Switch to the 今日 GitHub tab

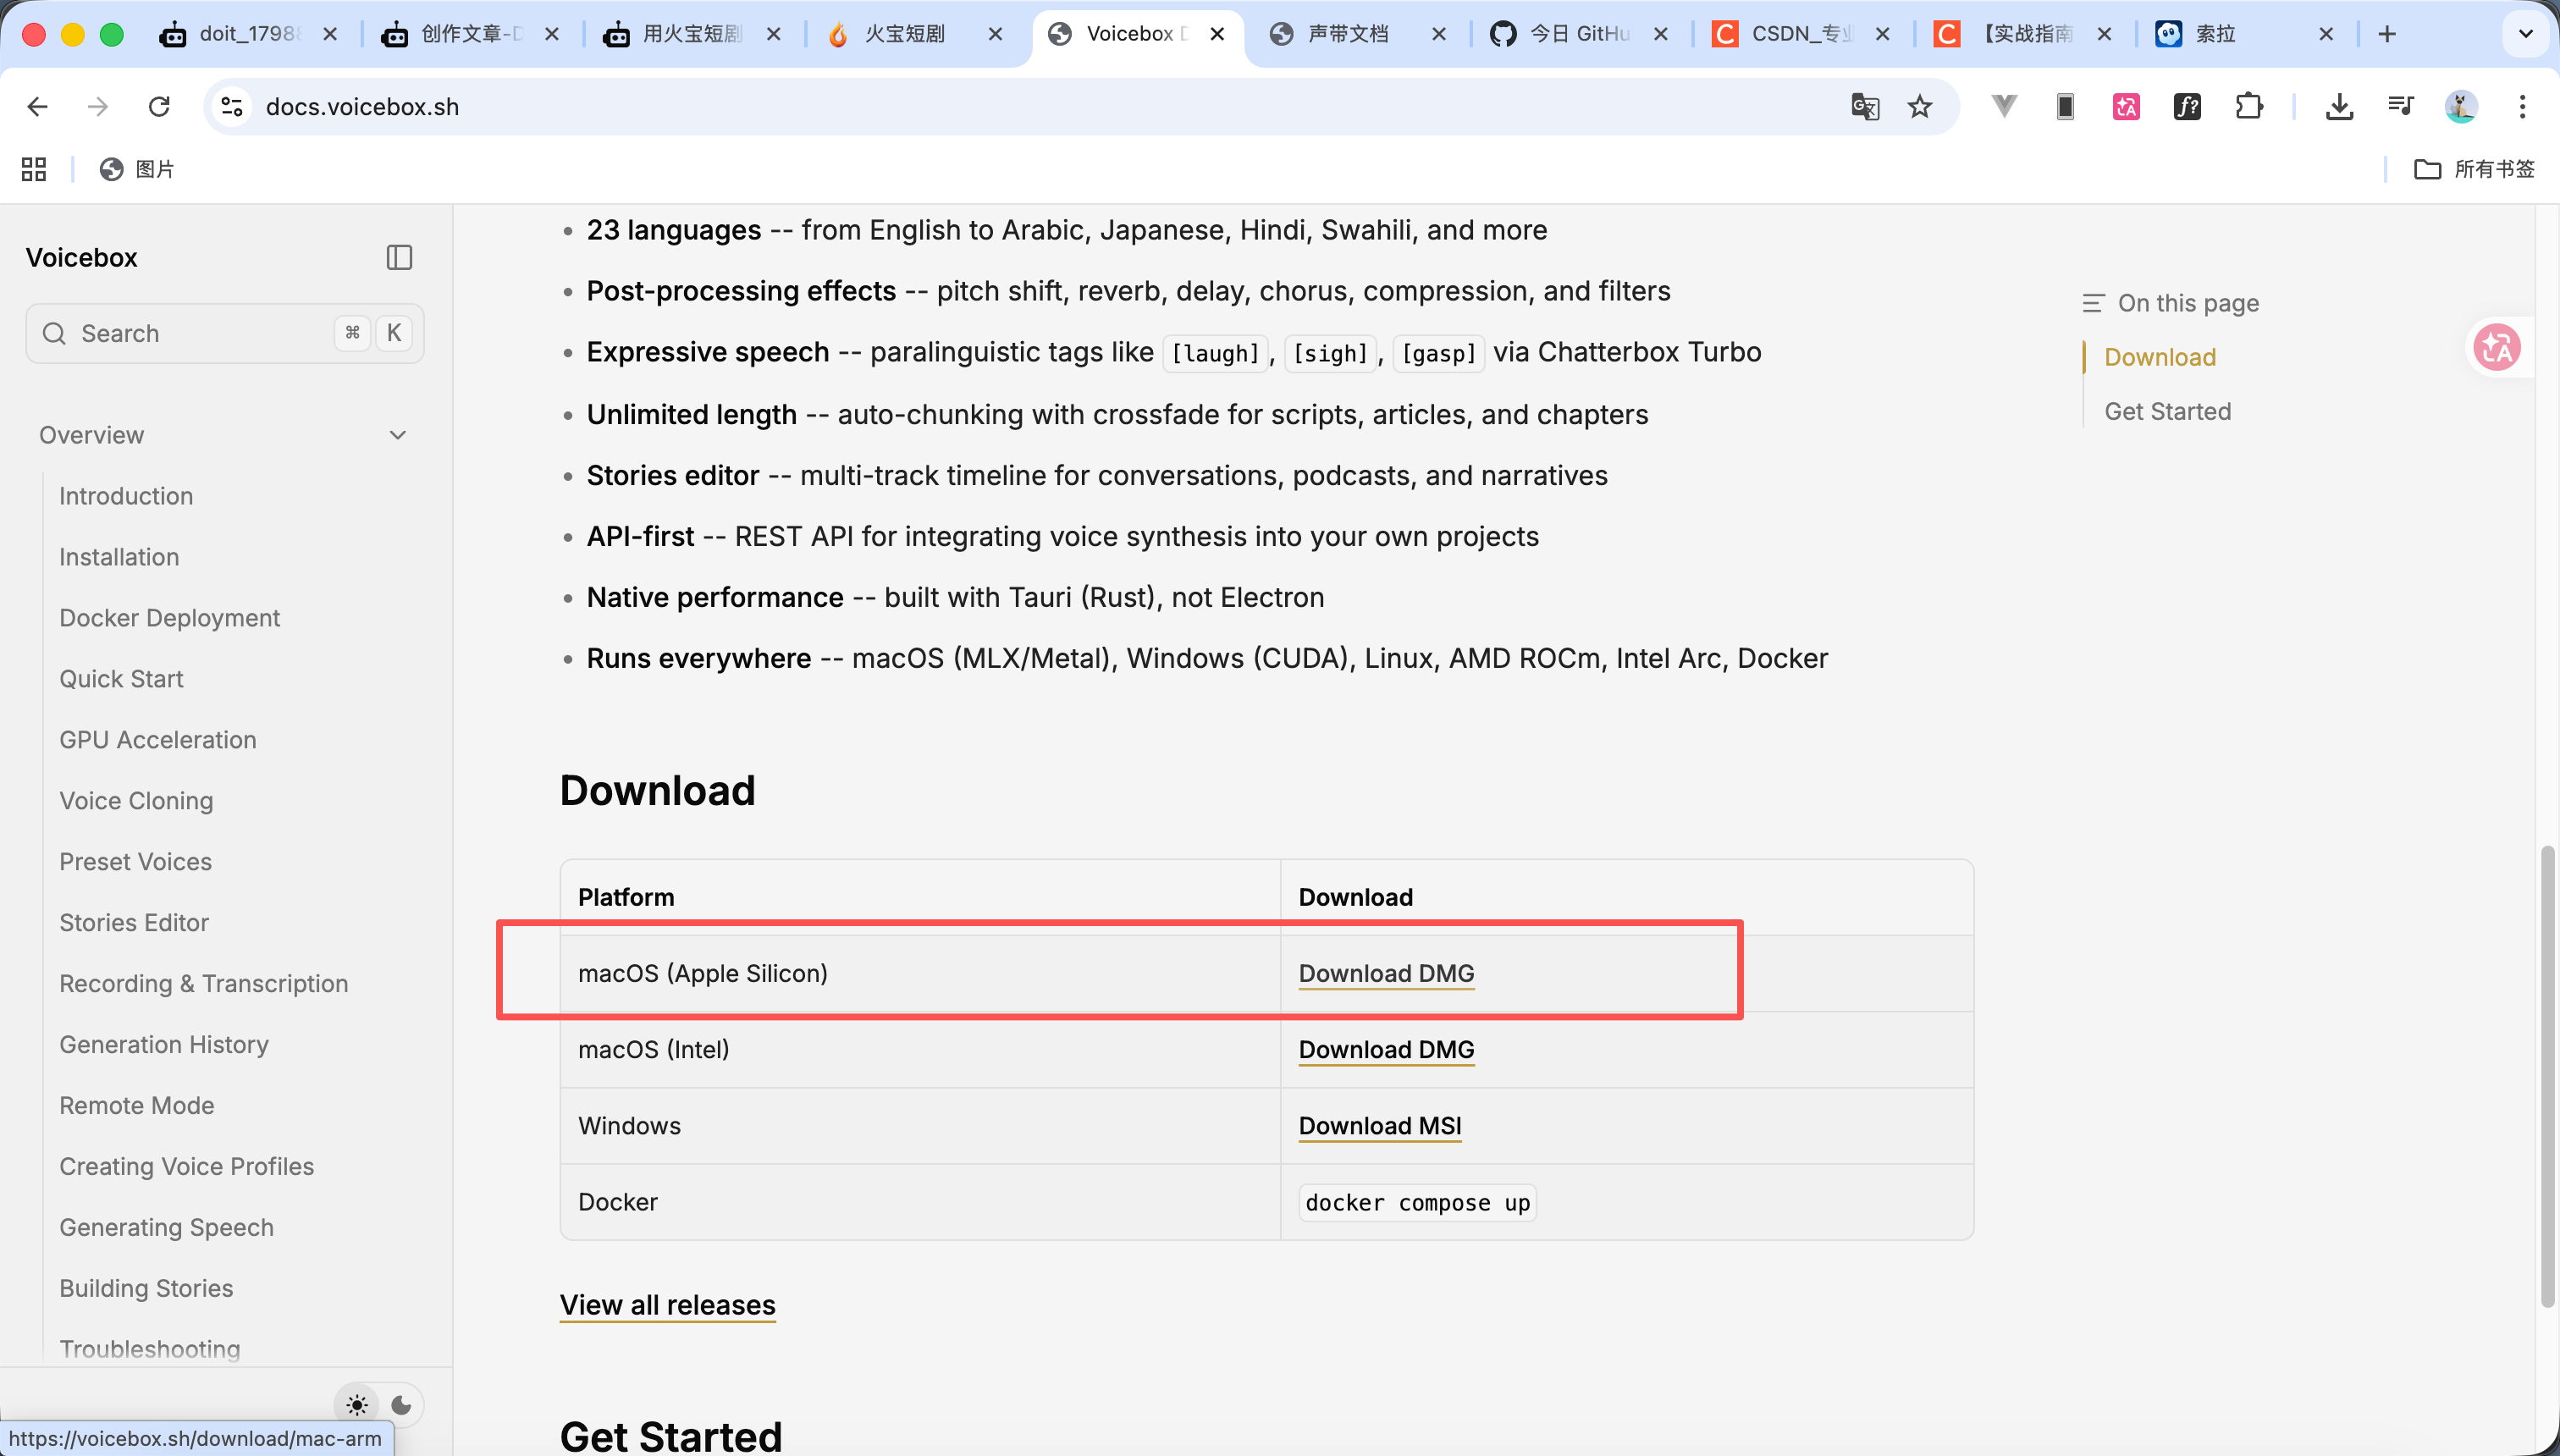tap(1578, 34)
